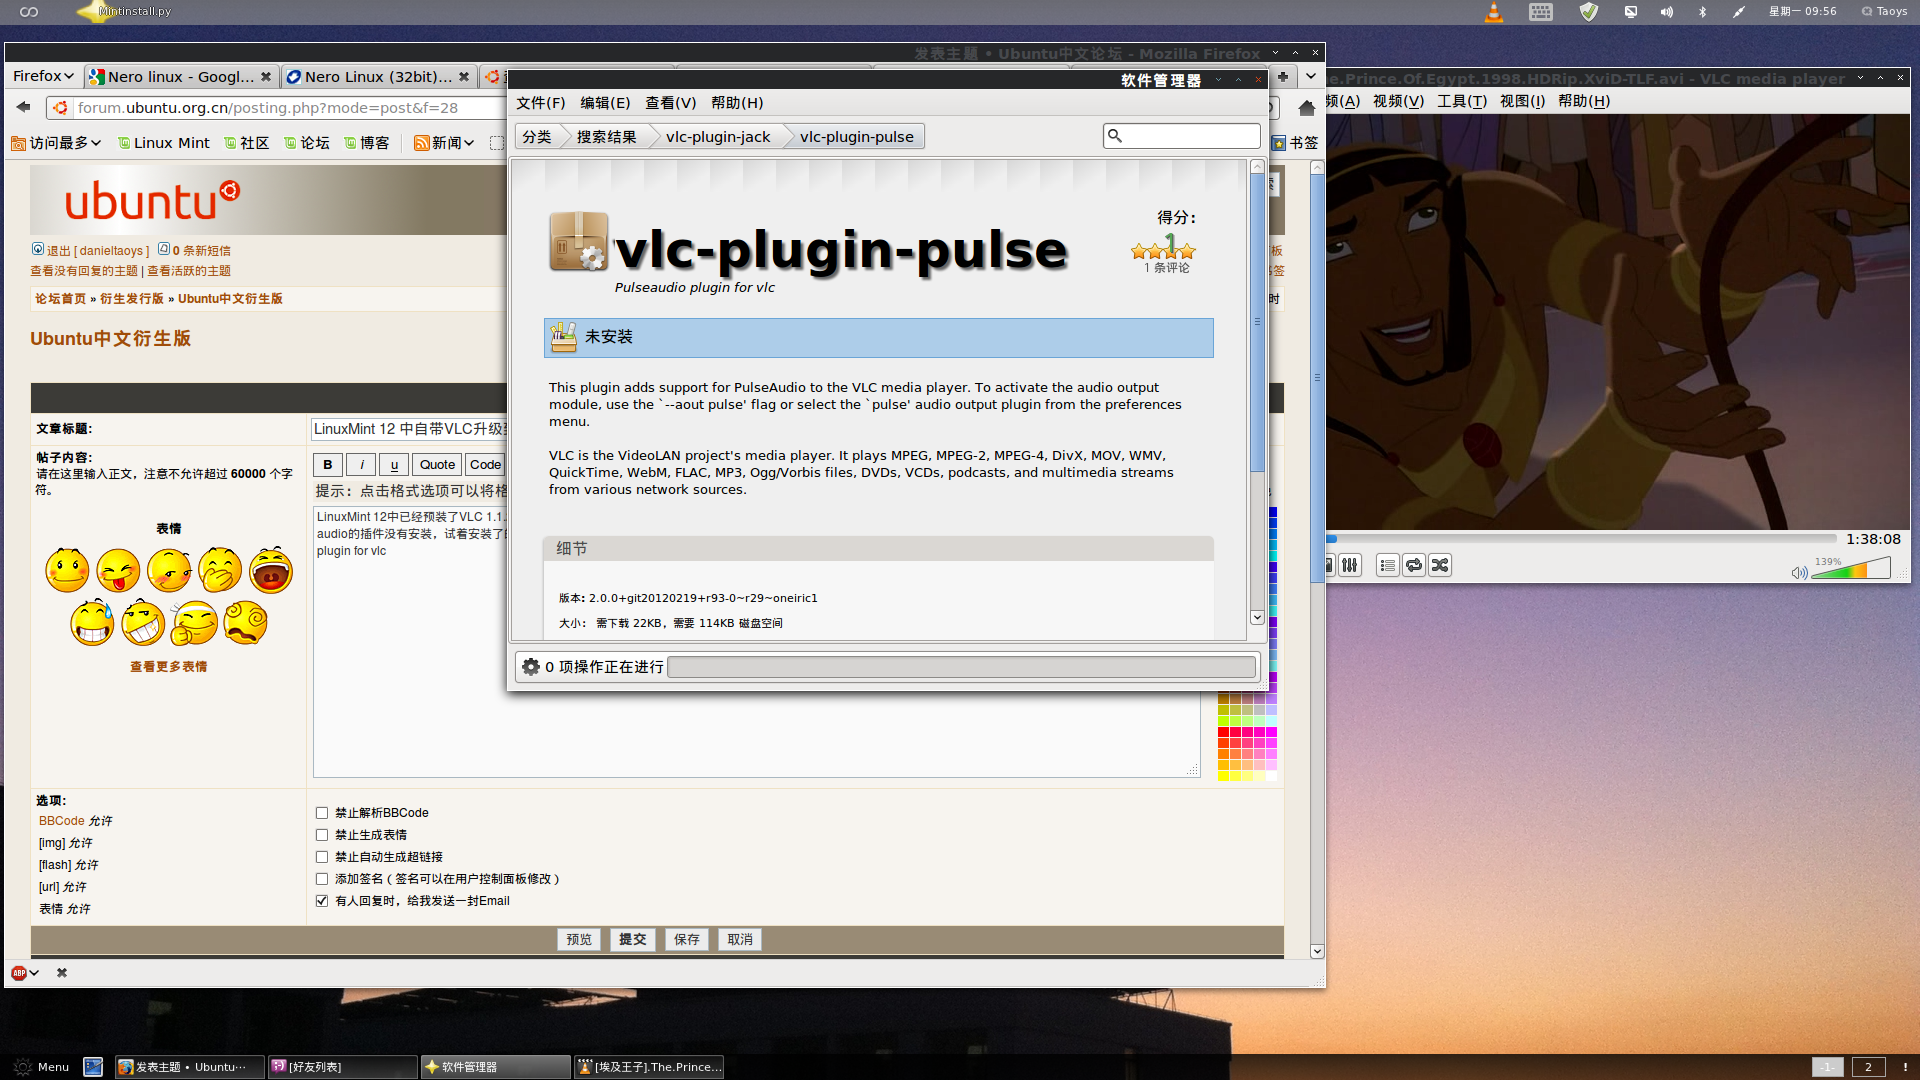Click VLC cone icon in system tray

pyautogui.click(x=1494, y=12)
